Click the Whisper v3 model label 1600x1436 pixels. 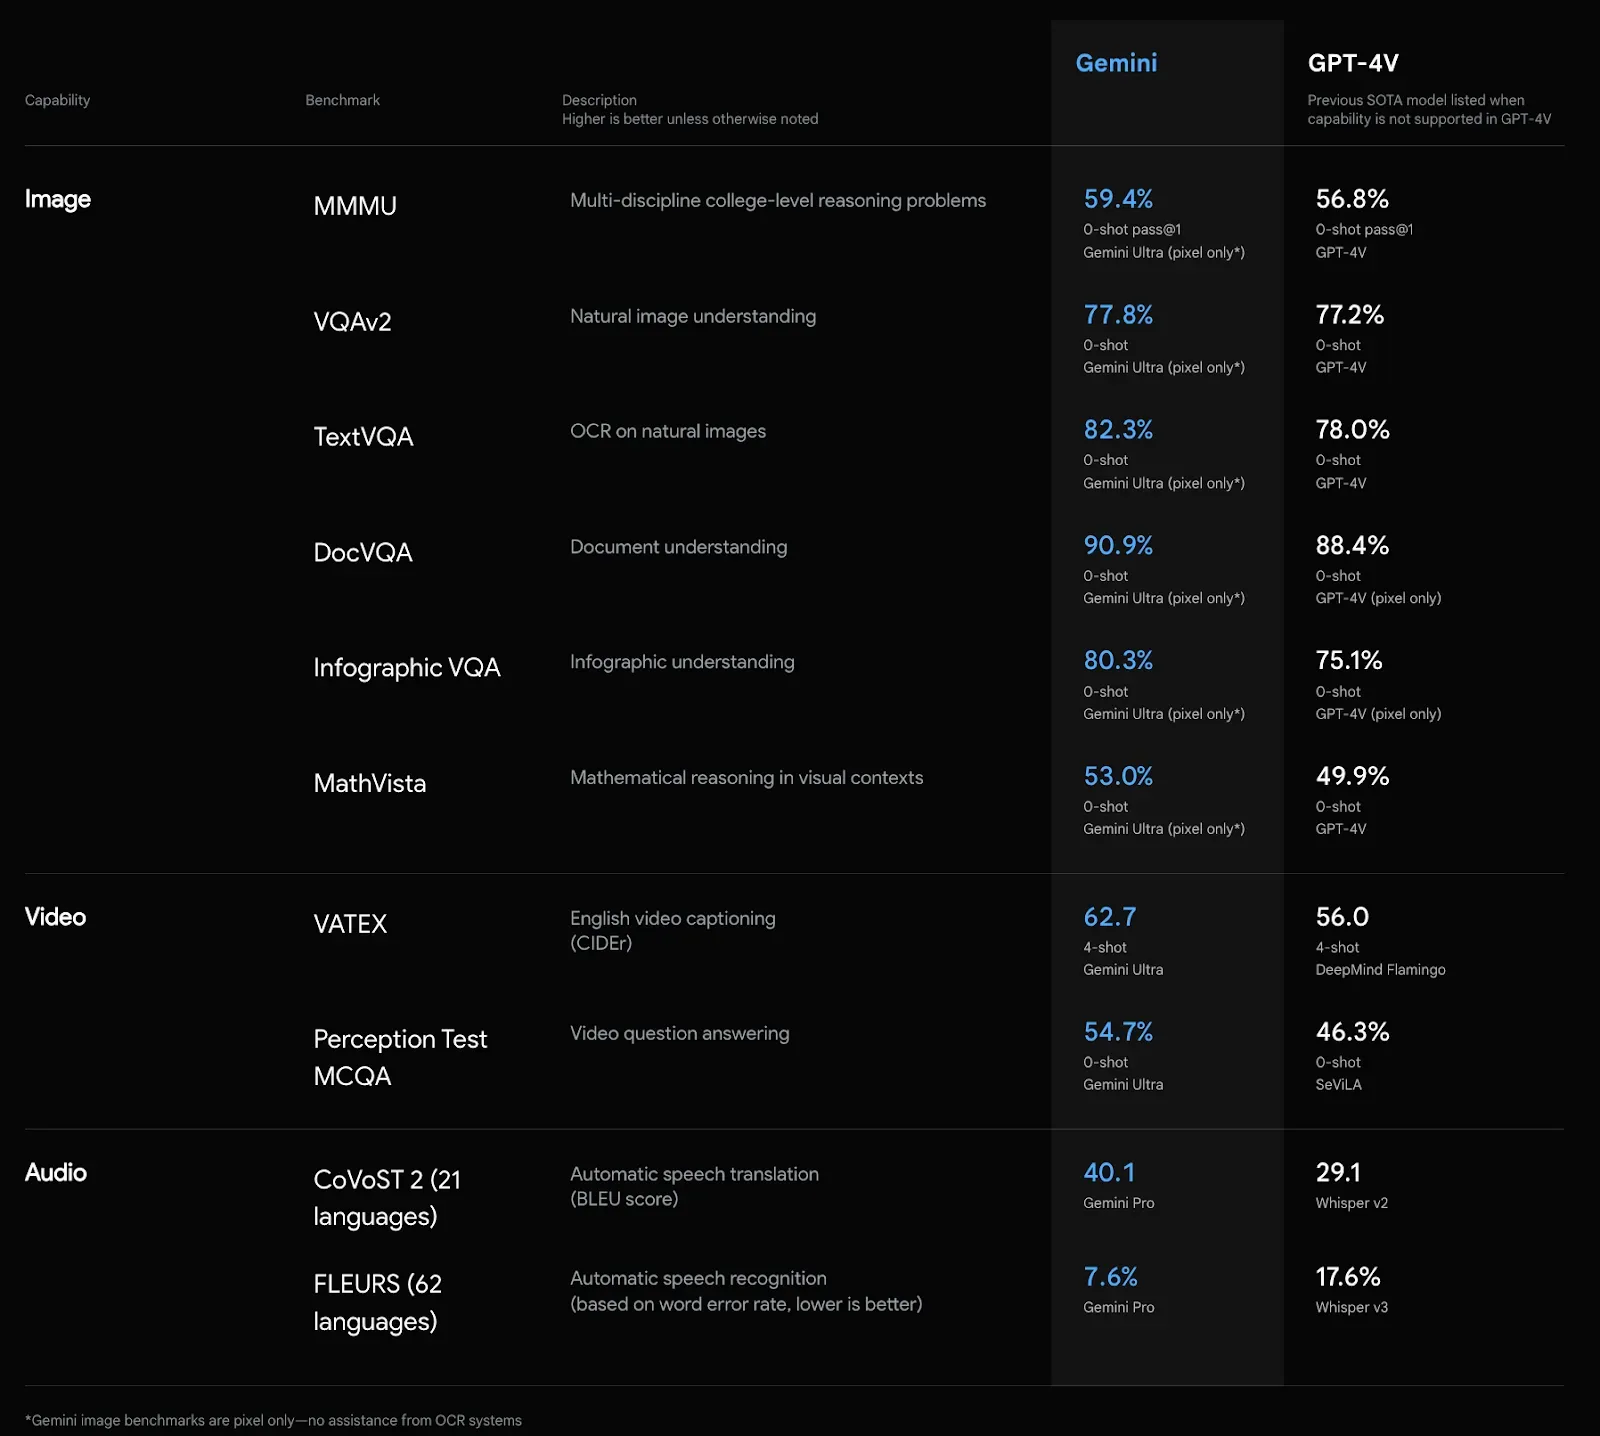1351,1307
